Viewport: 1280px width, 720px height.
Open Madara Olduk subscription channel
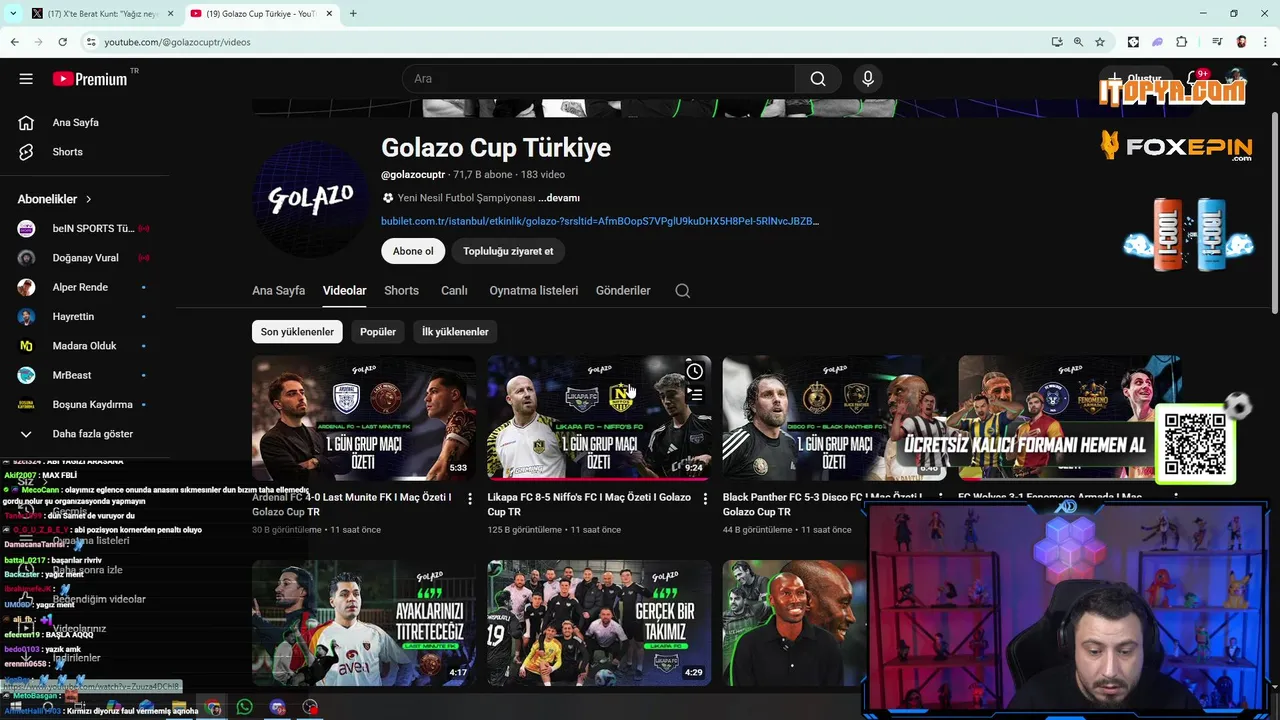pos(84,346)
